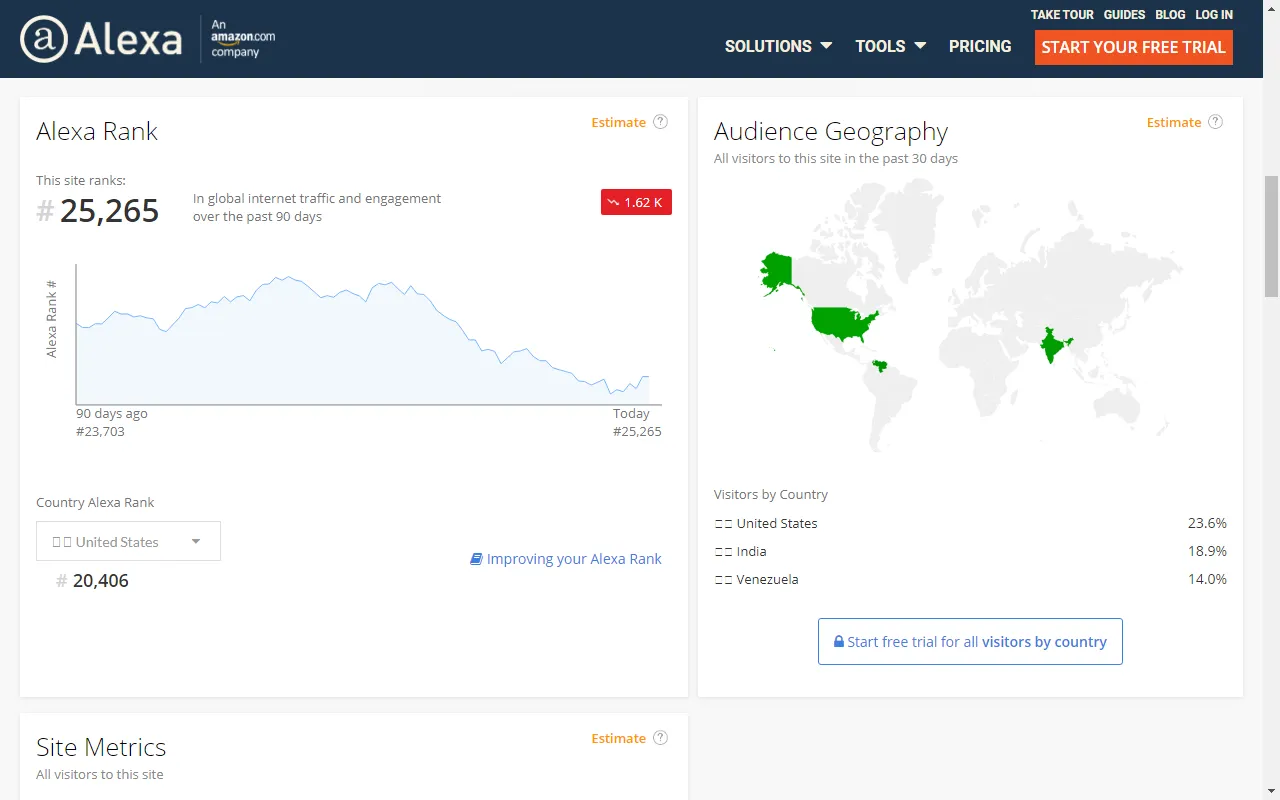The height and width of the screenshot is (800, 1280).
Task: Click Start free trial for all visitors by country
Action: point(970,641)
